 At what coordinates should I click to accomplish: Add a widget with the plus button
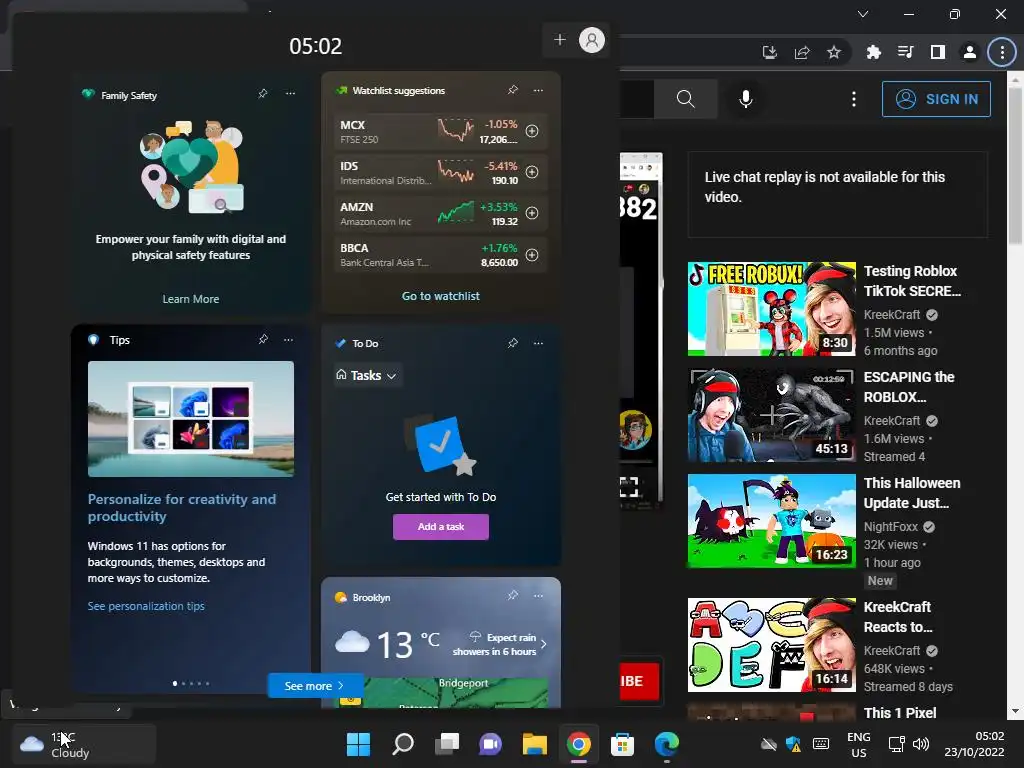[560, 40]
